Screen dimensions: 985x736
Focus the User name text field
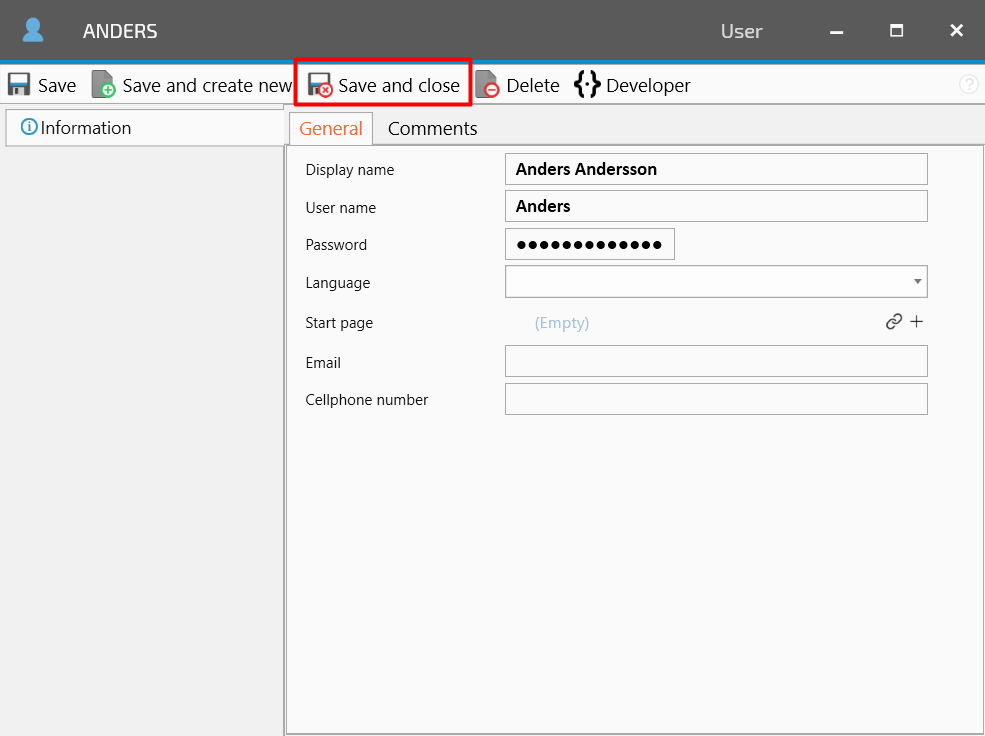(716, 207)
